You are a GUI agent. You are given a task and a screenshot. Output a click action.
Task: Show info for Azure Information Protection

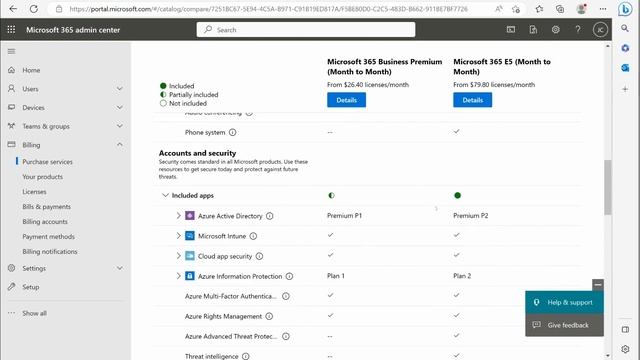pos(289,276)
